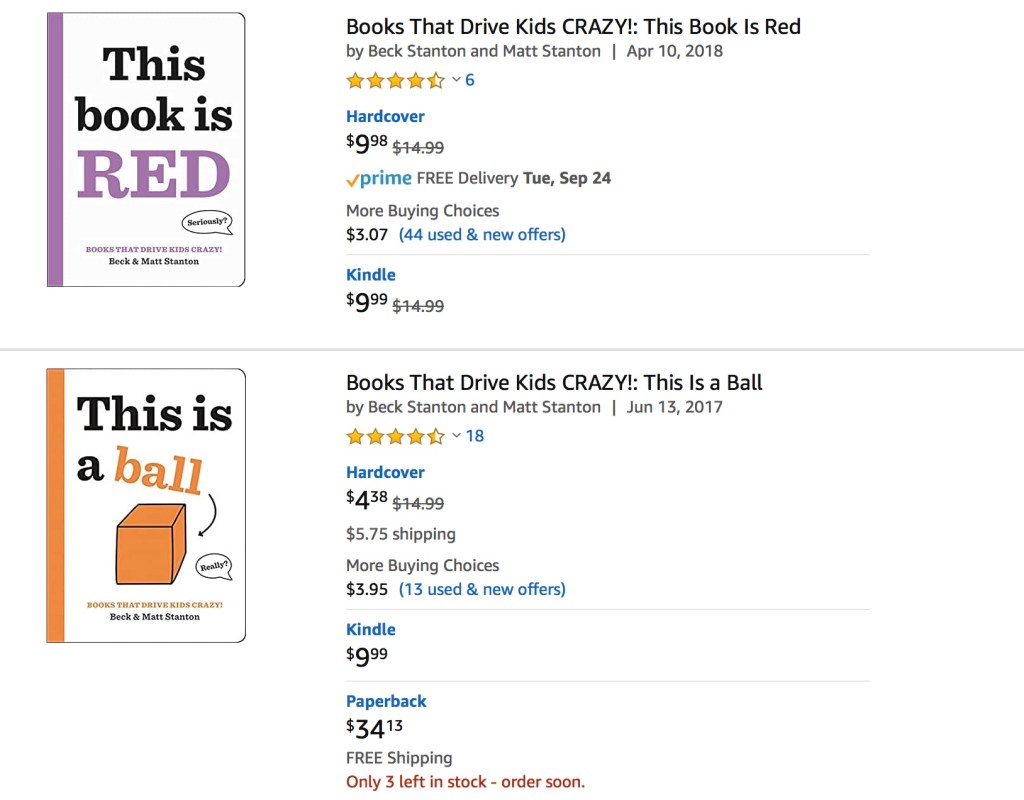The height and width of the screenshot is (800, 1024).
Task: Click the title 'This Book Is Red'
Action: pyautogui.click(x=573, y=27)
